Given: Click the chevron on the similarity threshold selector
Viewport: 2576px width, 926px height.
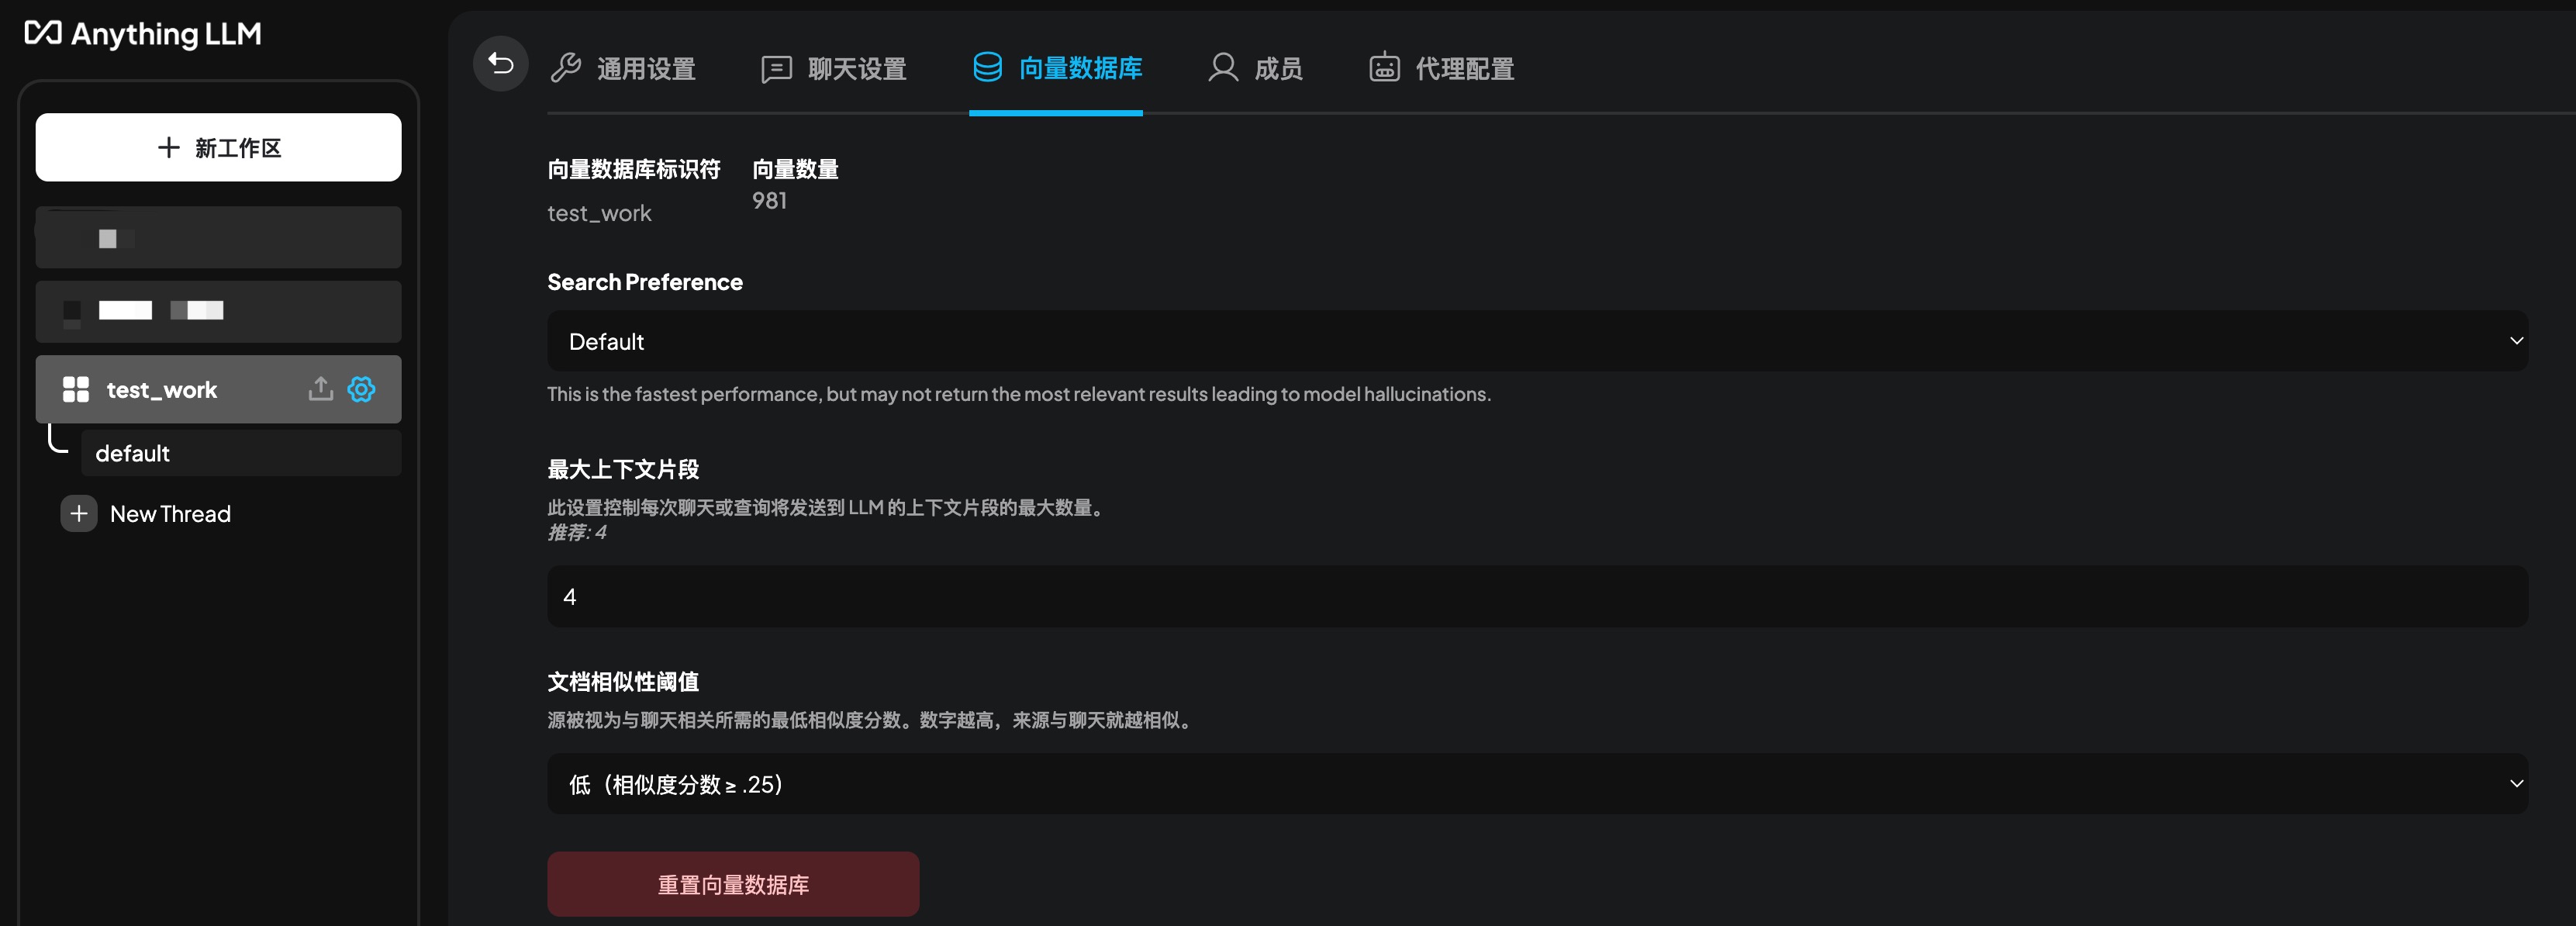Looking at the screenshot, I should (x=2518, y=784).
